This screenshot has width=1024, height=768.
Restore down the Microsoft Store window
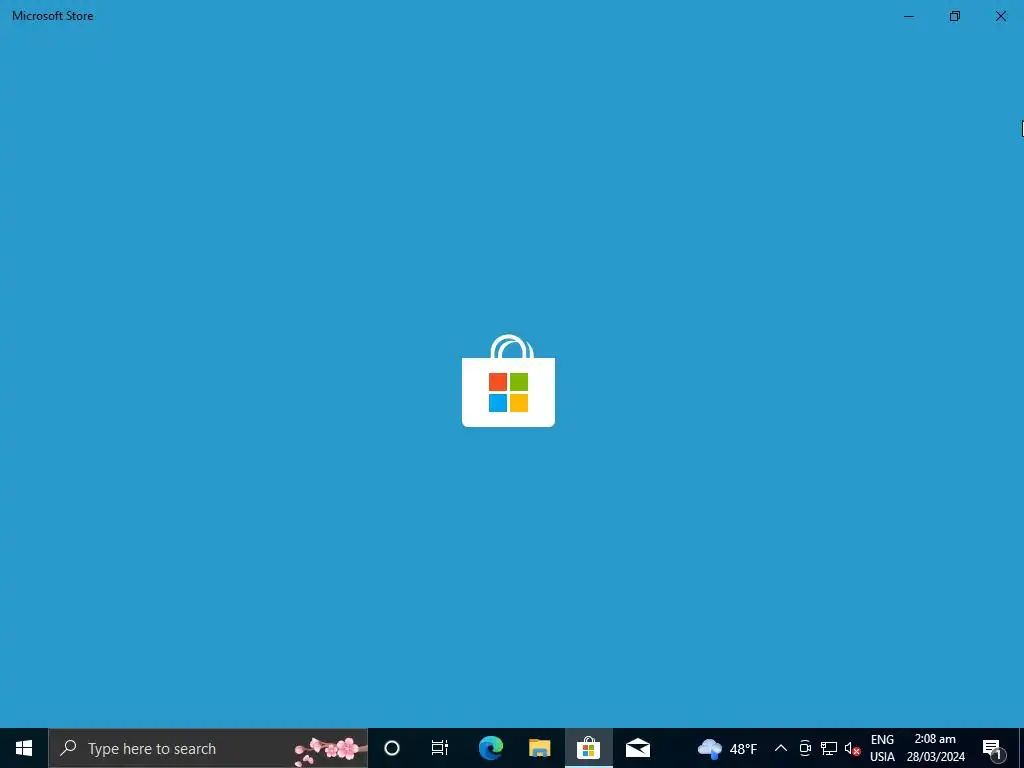click(x=955, y=16)
